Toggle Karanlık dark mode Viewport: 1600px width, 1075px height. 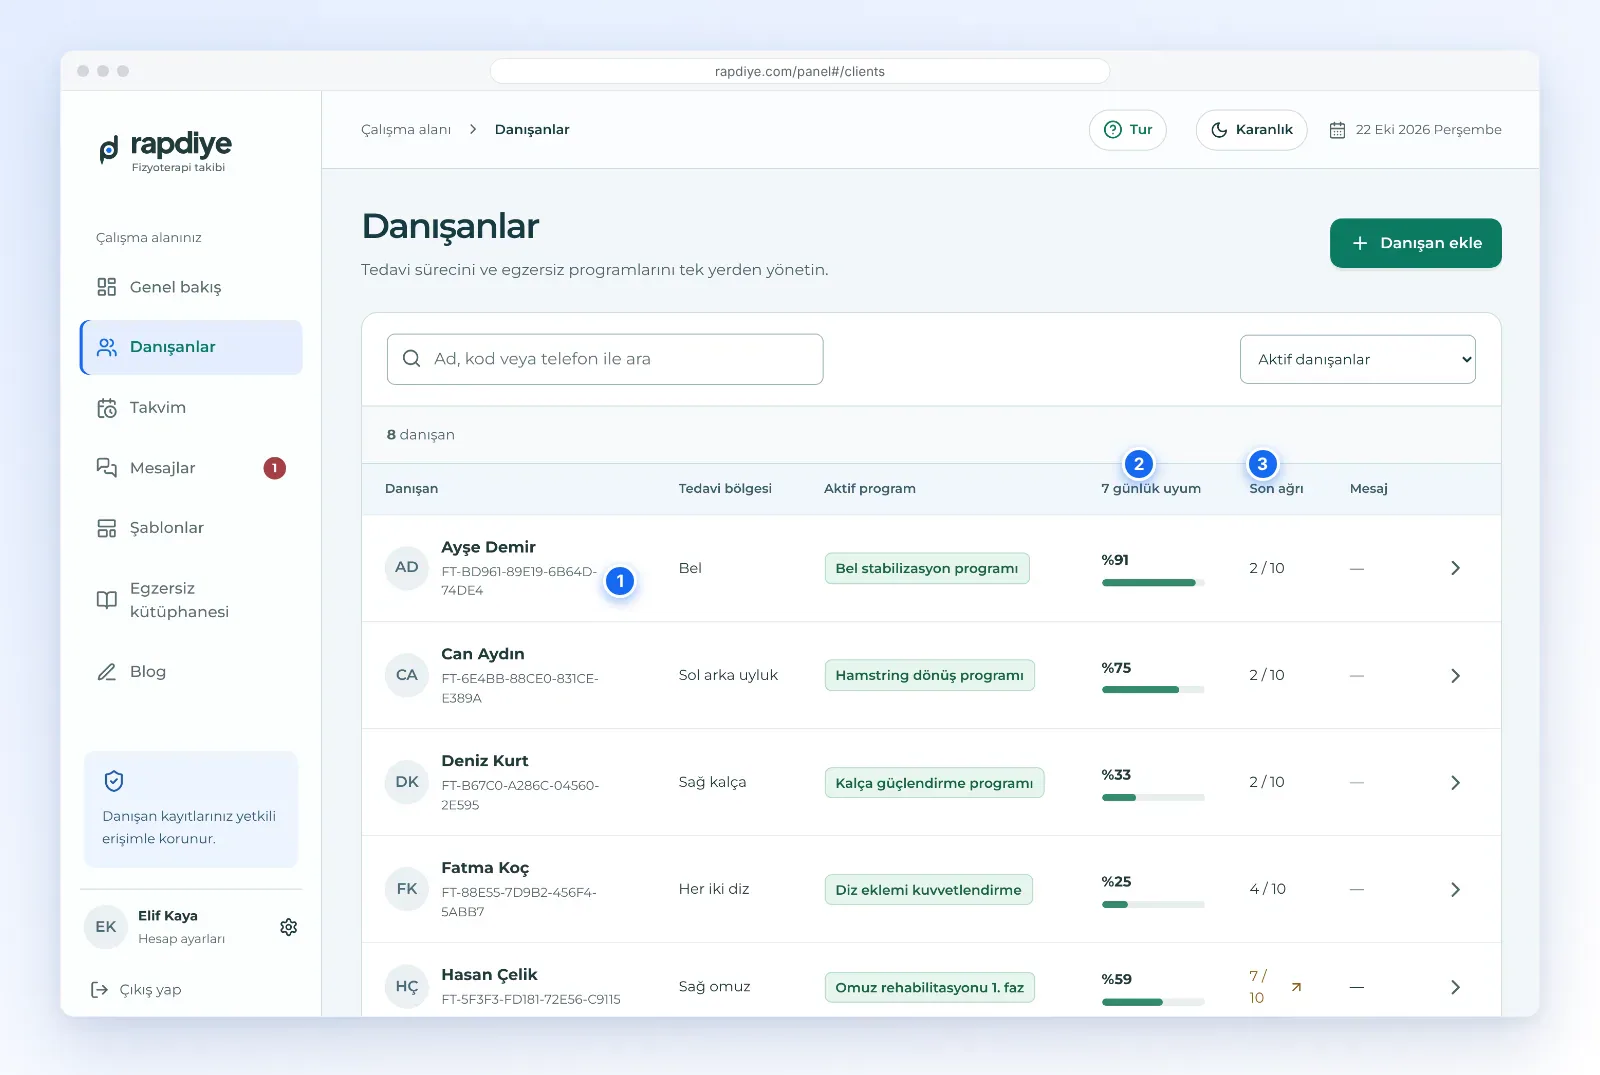pyautogui.click(x=1252, y=130)
